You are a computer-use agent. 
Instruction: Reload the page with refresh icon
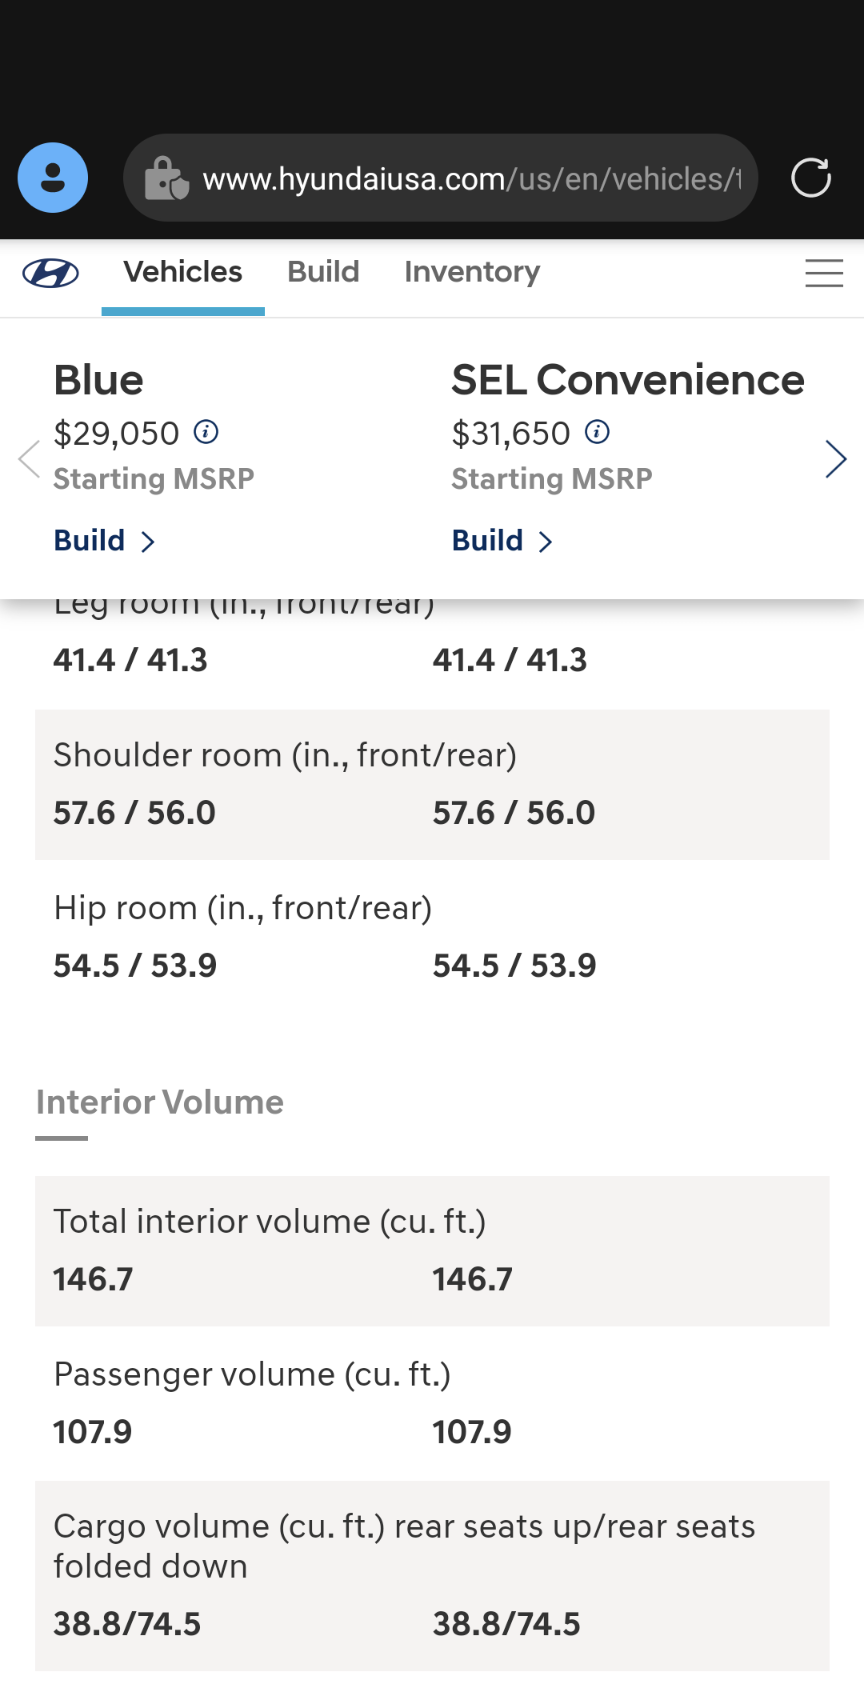click(810, 178)
